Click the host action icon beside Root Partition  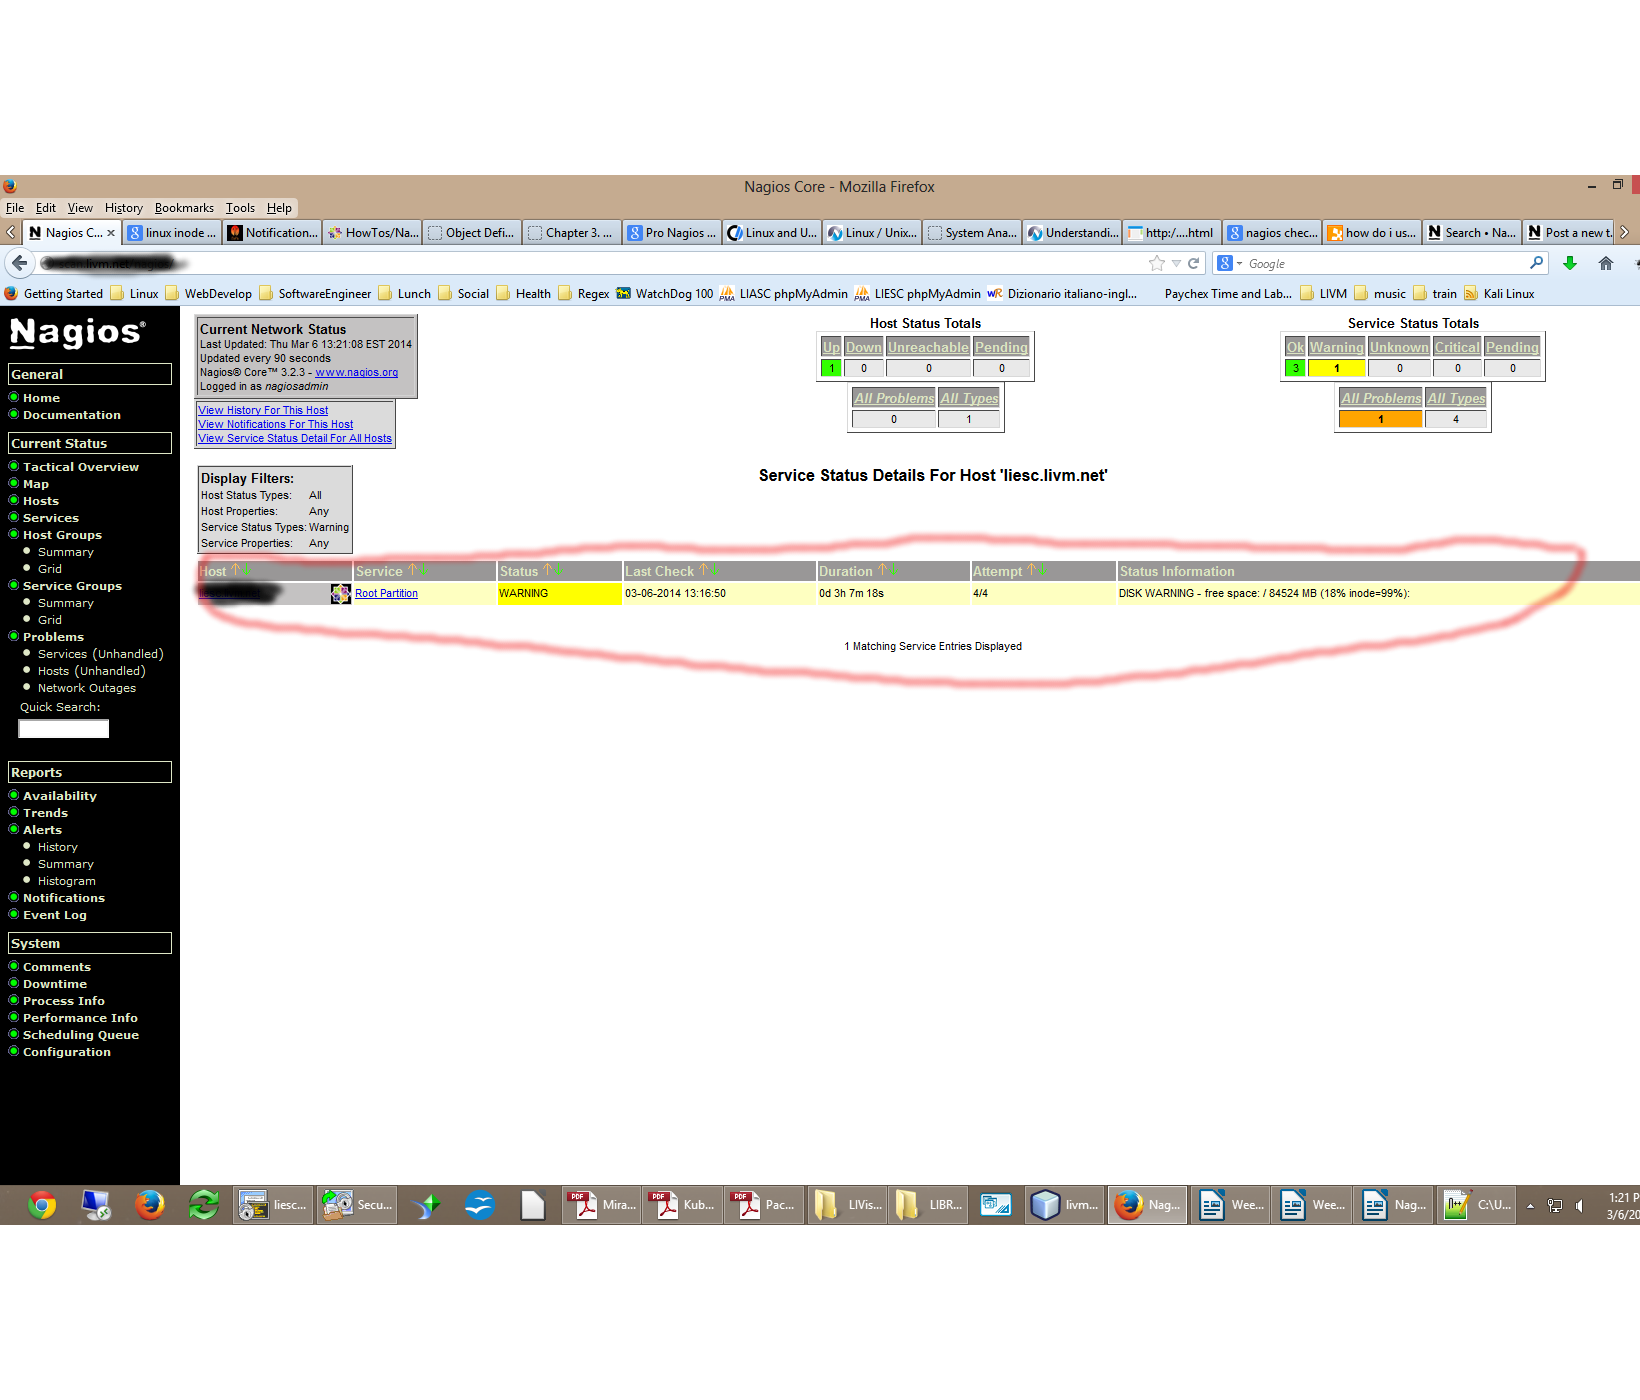pyautogui.click(x=340, y=594)
